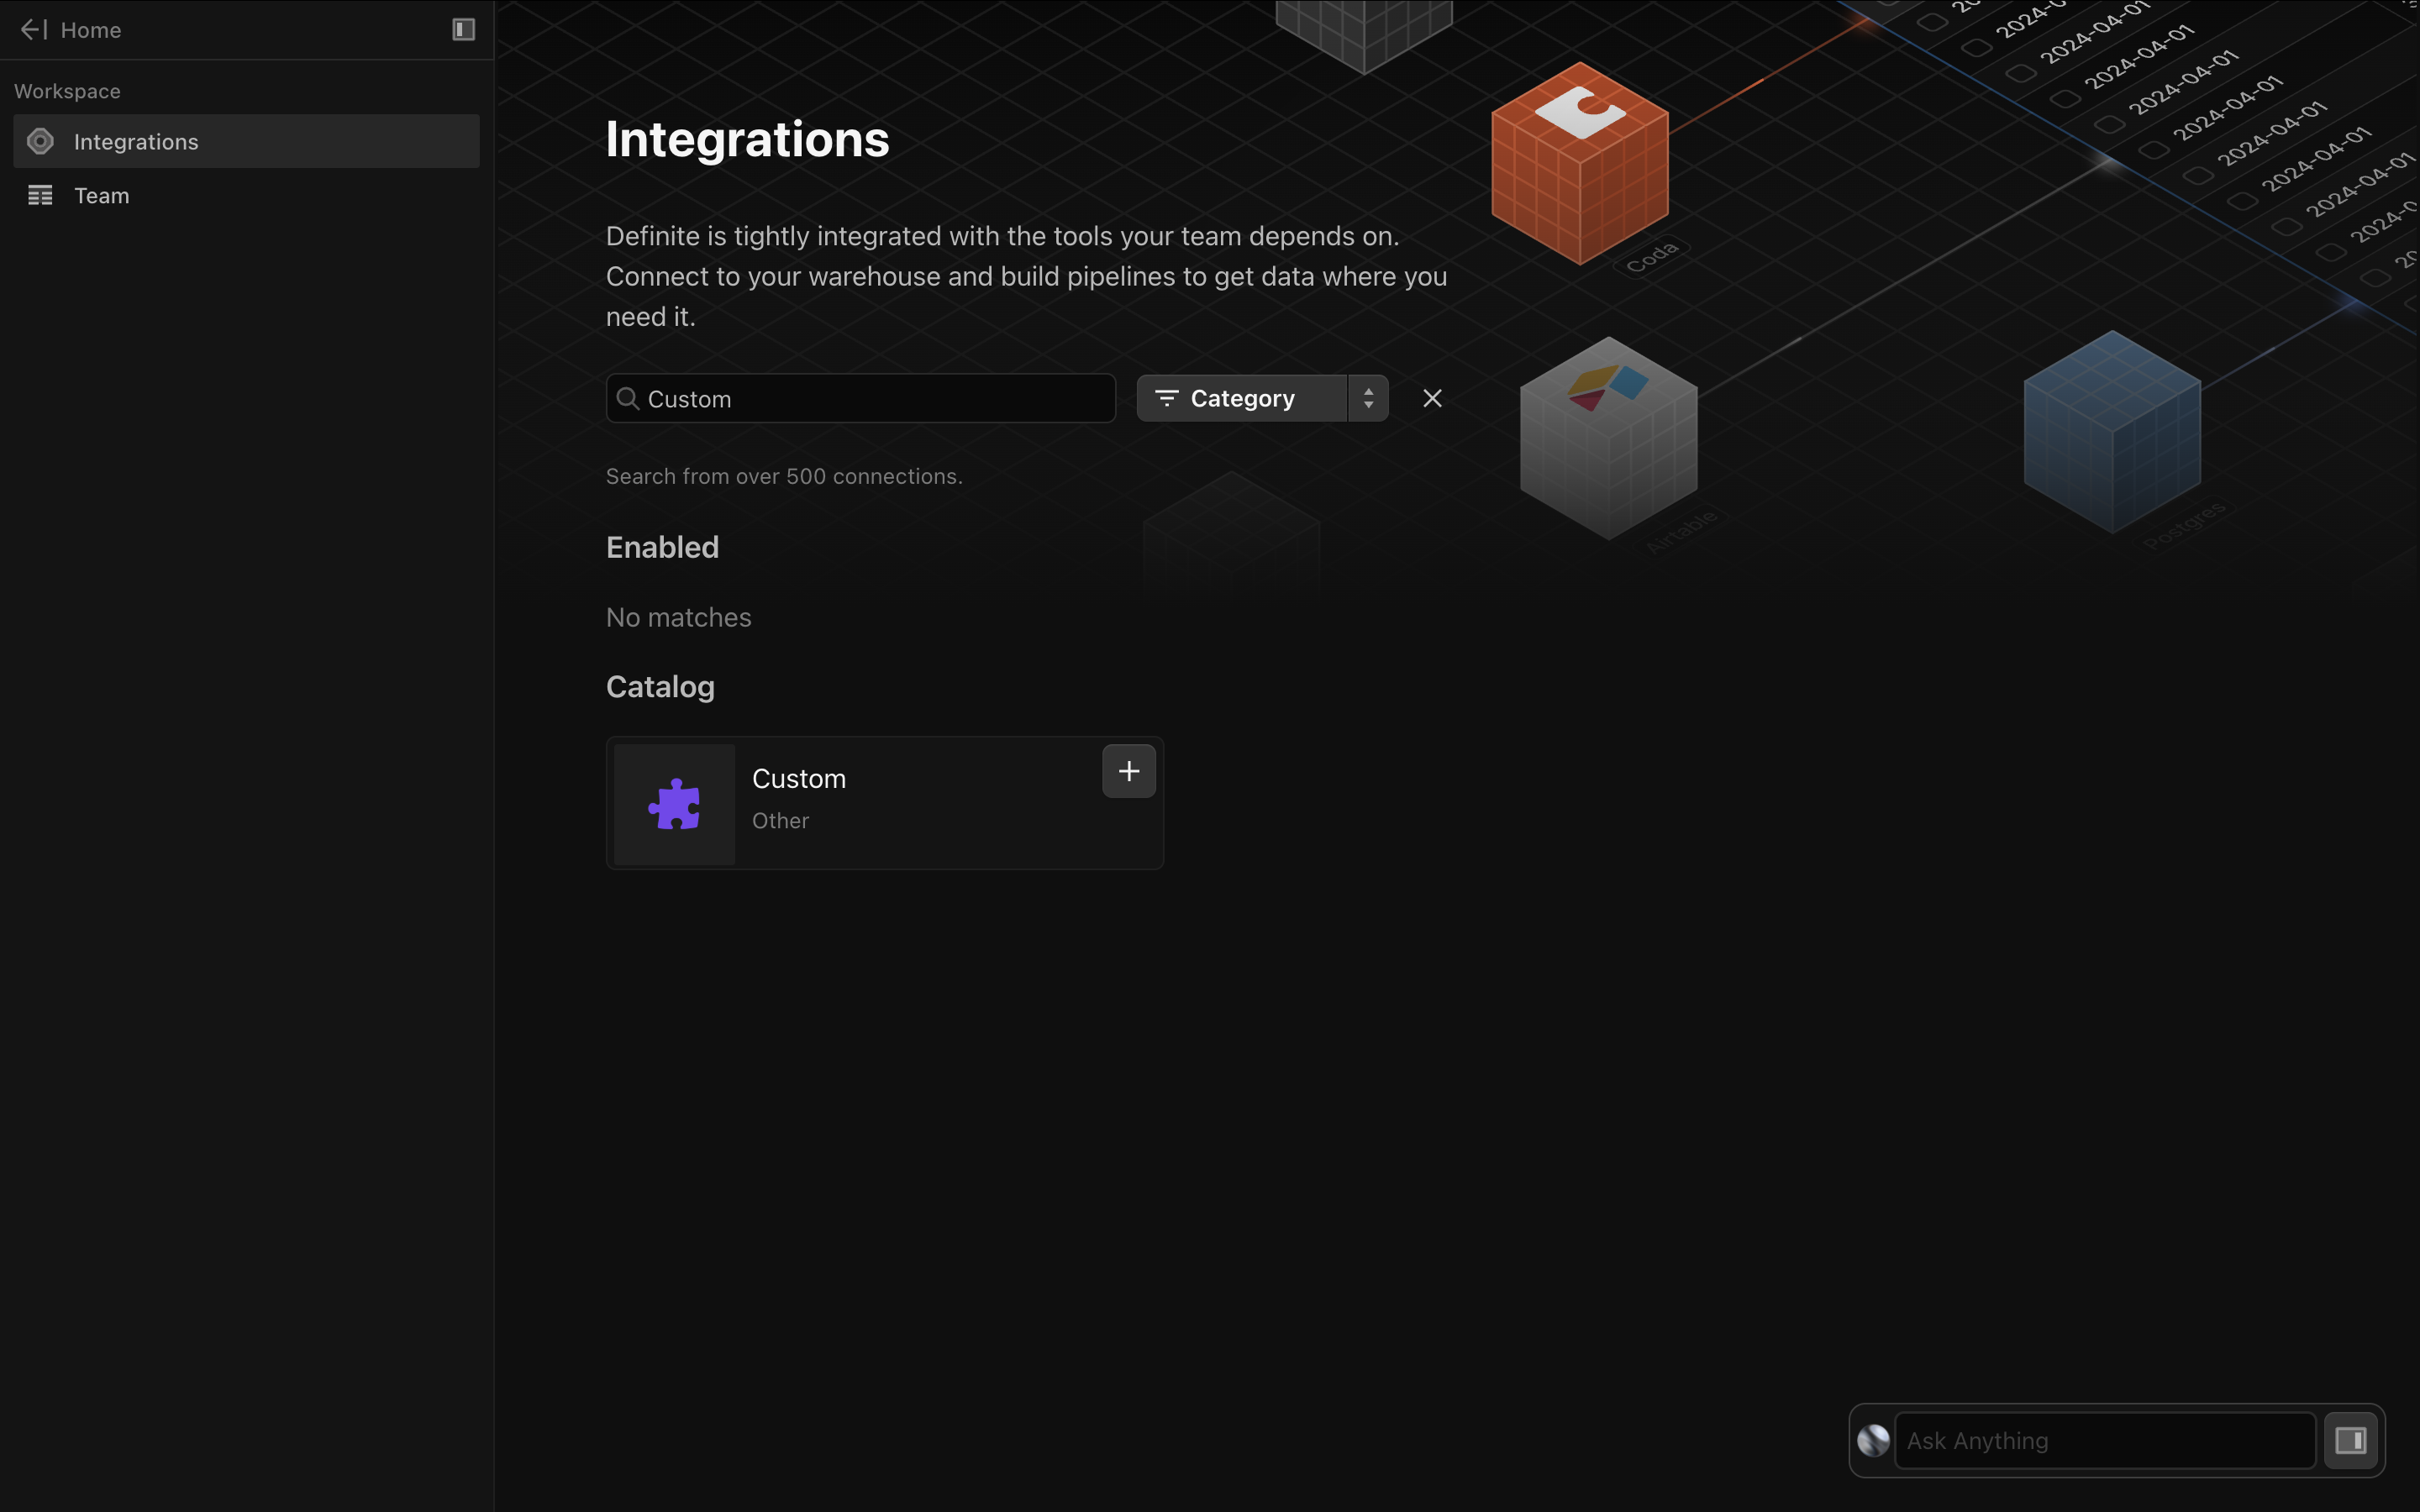The height and width of the screenshot is (1512, 2420).
Task: Open the Team workspace item
Action: click(x=102, y=196)
